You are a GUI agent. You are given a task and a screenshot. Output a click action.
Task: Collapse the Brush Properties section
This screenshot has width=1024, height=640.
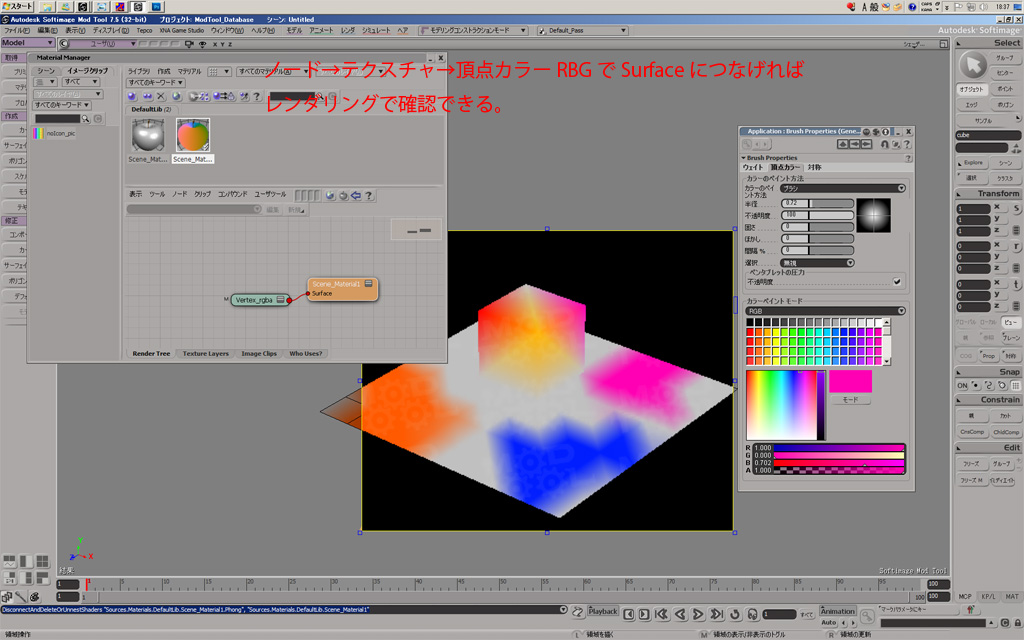(743, 157)
